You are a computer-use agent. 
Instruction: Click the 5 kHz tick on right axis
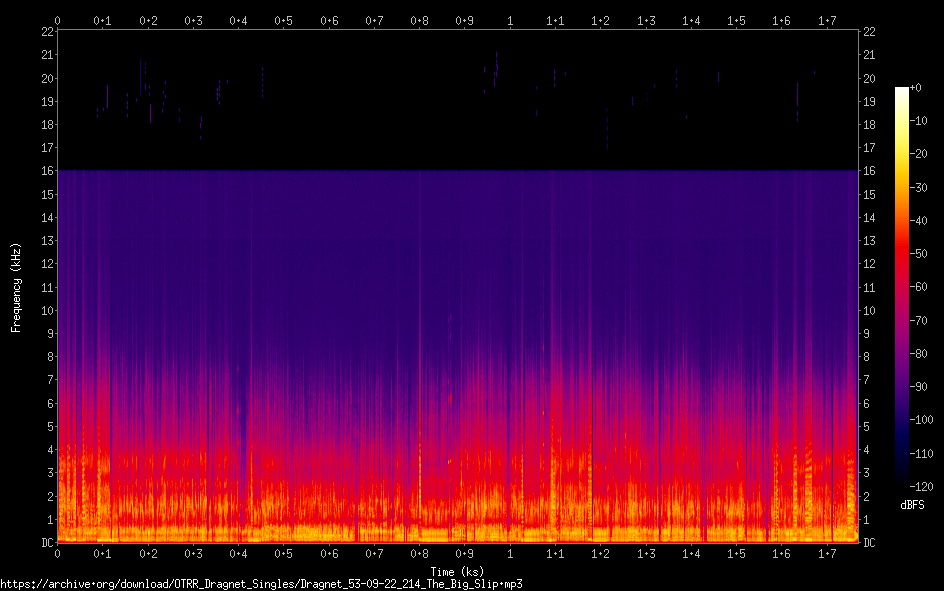867,427
